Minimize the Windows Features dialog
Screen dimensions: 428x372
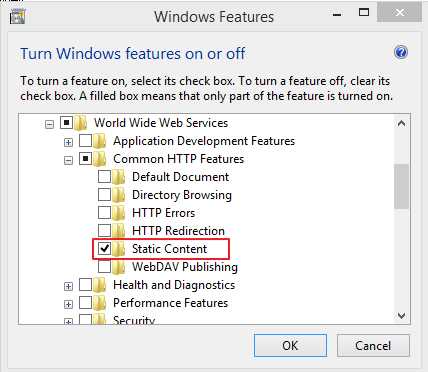click(x=337, y=14)
